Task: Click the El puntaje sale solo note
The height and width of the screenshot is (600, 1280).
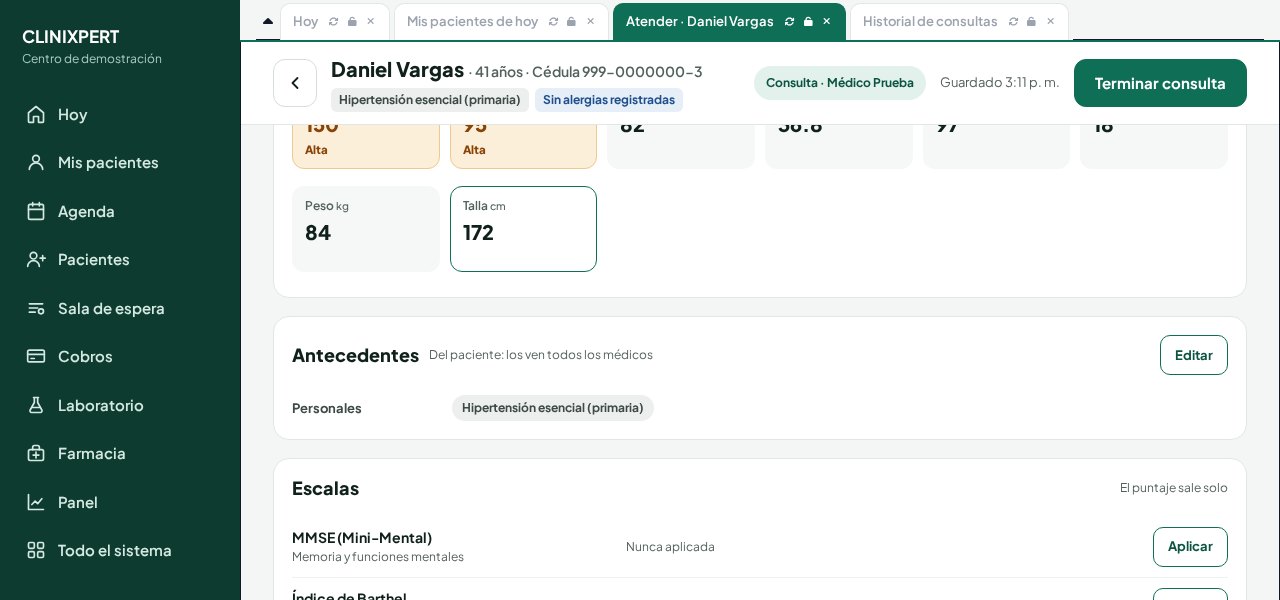Action: (1174, 488)
